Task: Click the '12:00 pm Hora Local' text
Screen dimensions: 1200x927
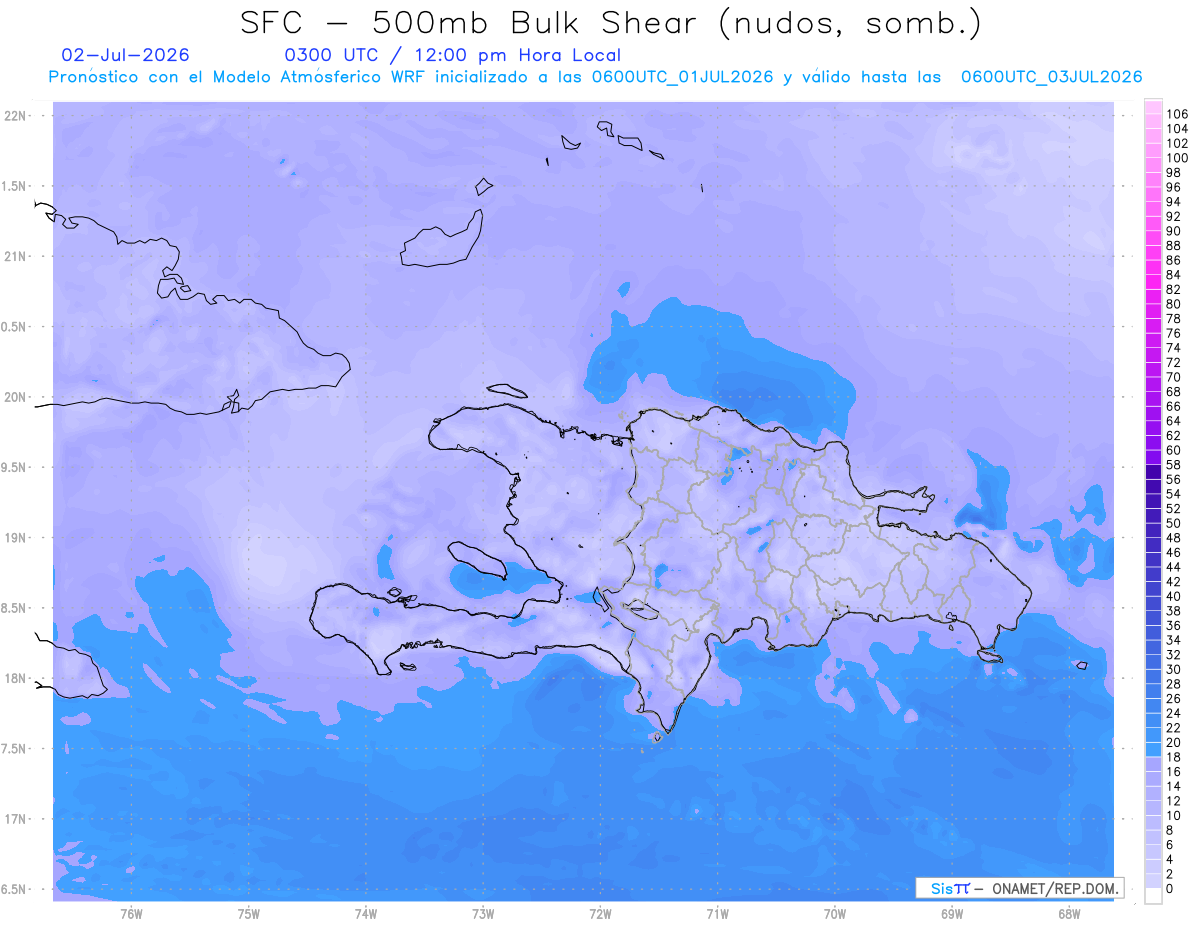Action: tap(517, 55)
